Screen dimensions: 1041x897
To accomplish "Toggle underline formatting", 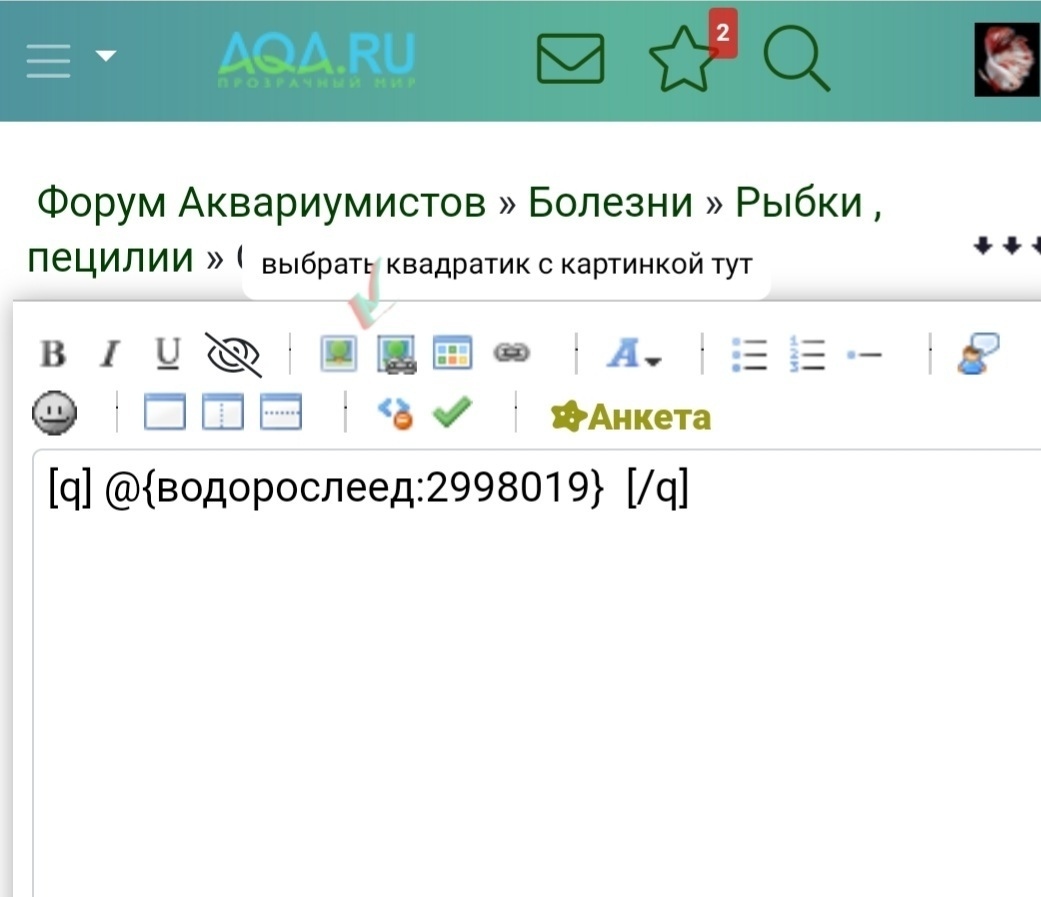I will click(x=167, y=353).
